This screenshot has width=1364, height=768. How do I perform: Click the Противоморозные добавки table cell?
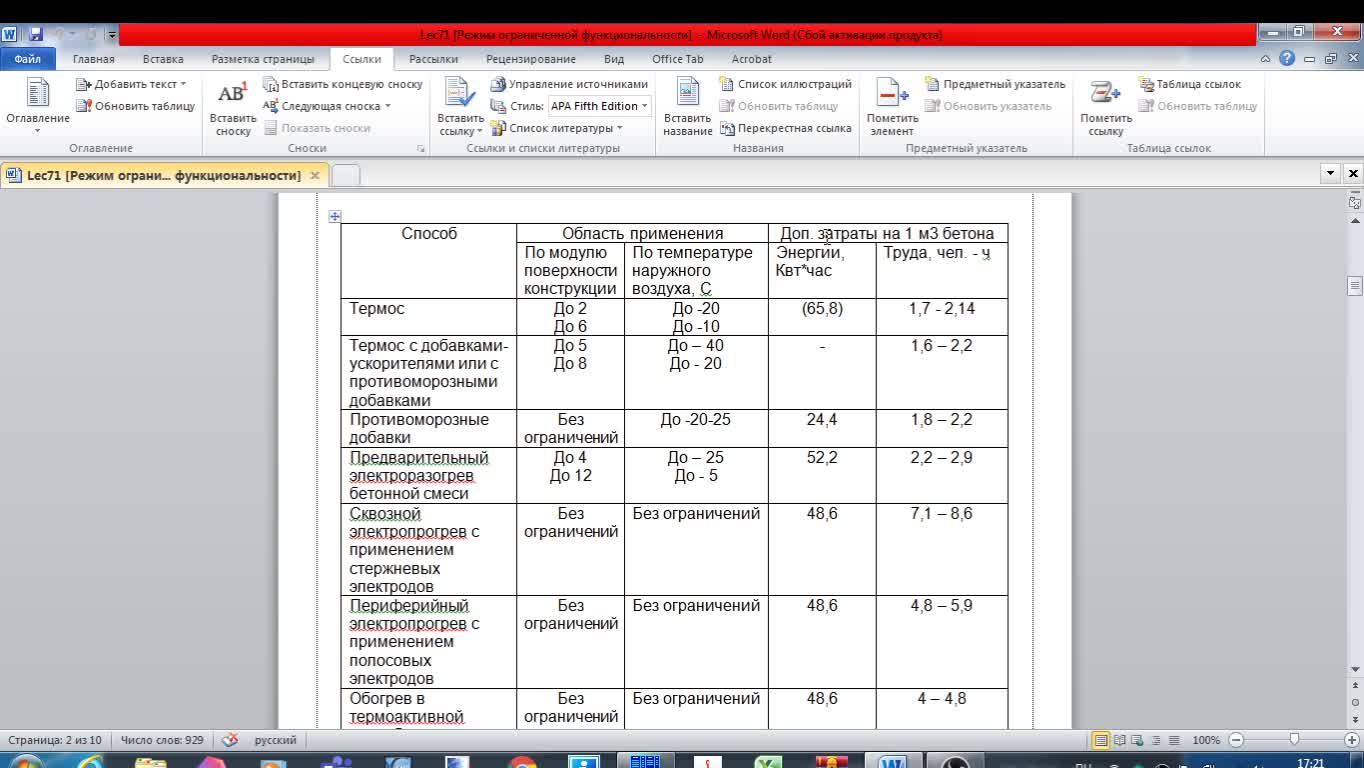429,428
